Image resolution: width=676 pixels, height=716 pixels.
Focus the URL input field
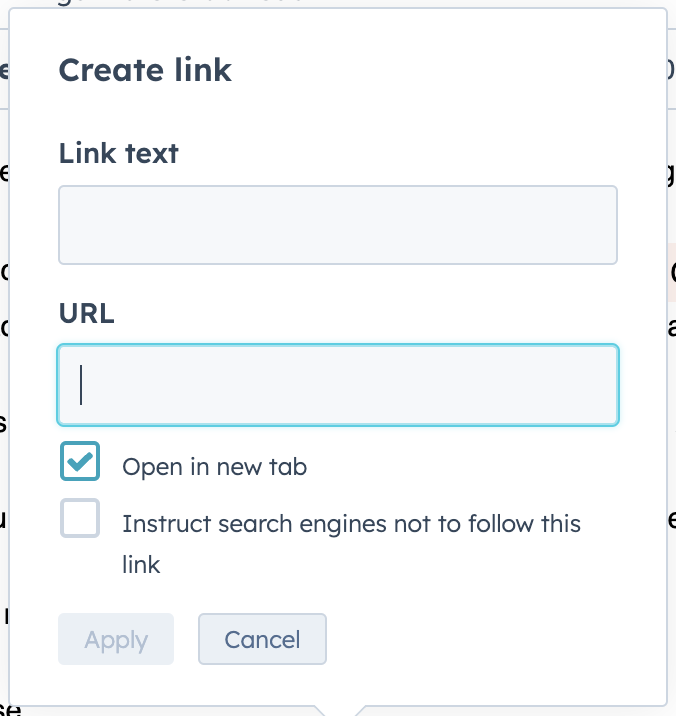click(337, 385)
